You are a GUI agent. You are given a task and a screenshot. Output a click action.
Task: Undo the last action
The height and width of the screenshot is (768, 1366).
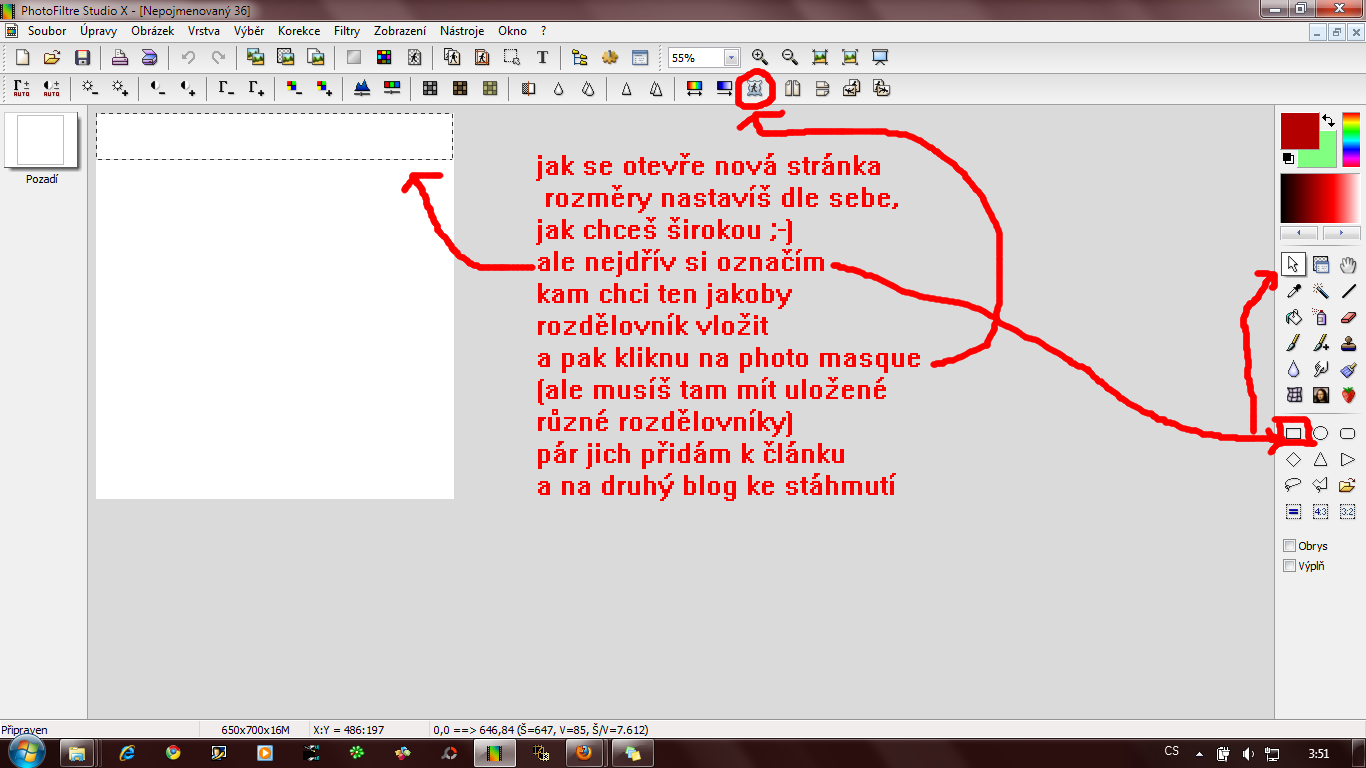(187, 58)
